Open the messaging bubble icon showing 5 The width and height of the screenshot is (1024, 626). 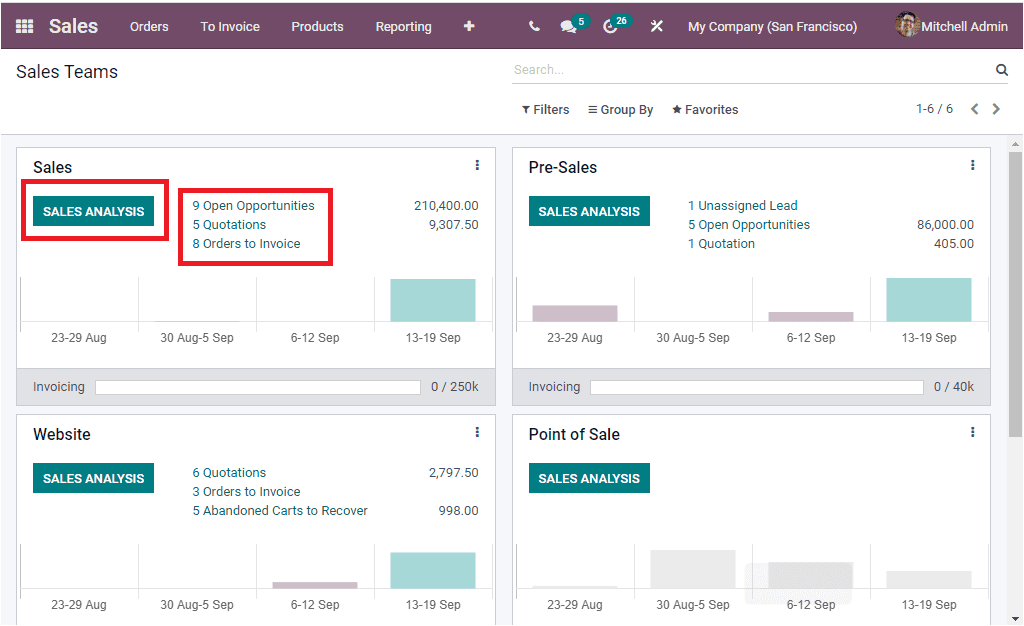click(x=570, y=26)
